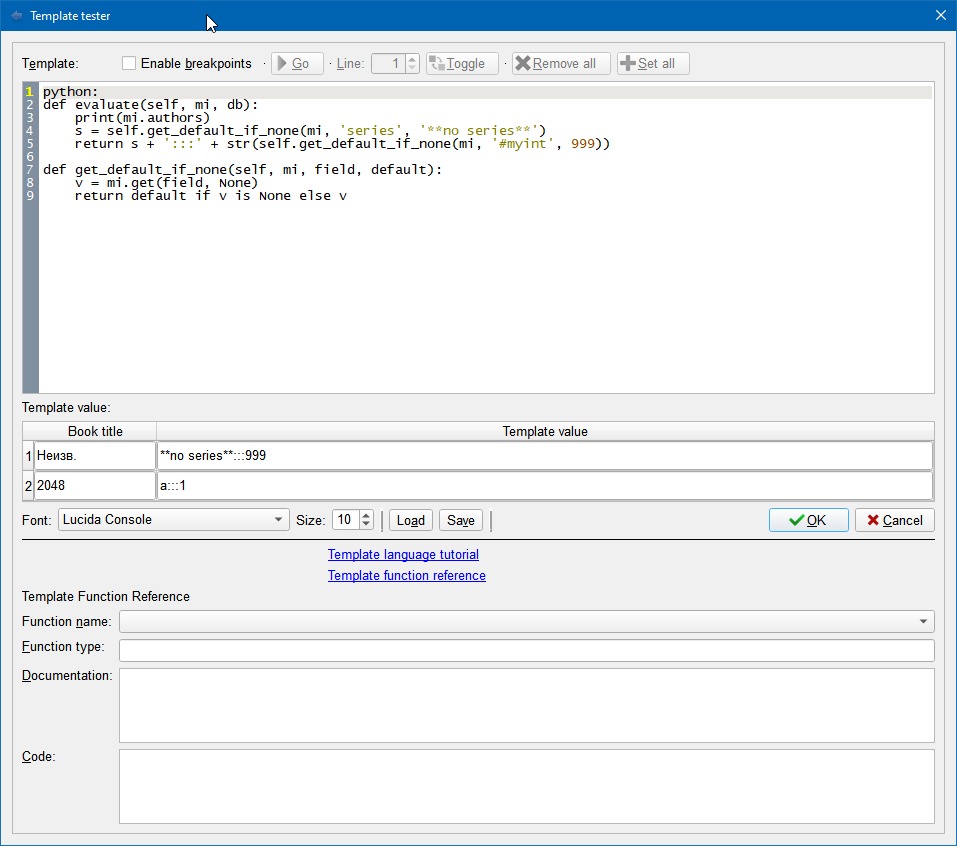The height and width of the screenshot is (846, 957).
Task: Click the Cancel button
Action: 894,520
